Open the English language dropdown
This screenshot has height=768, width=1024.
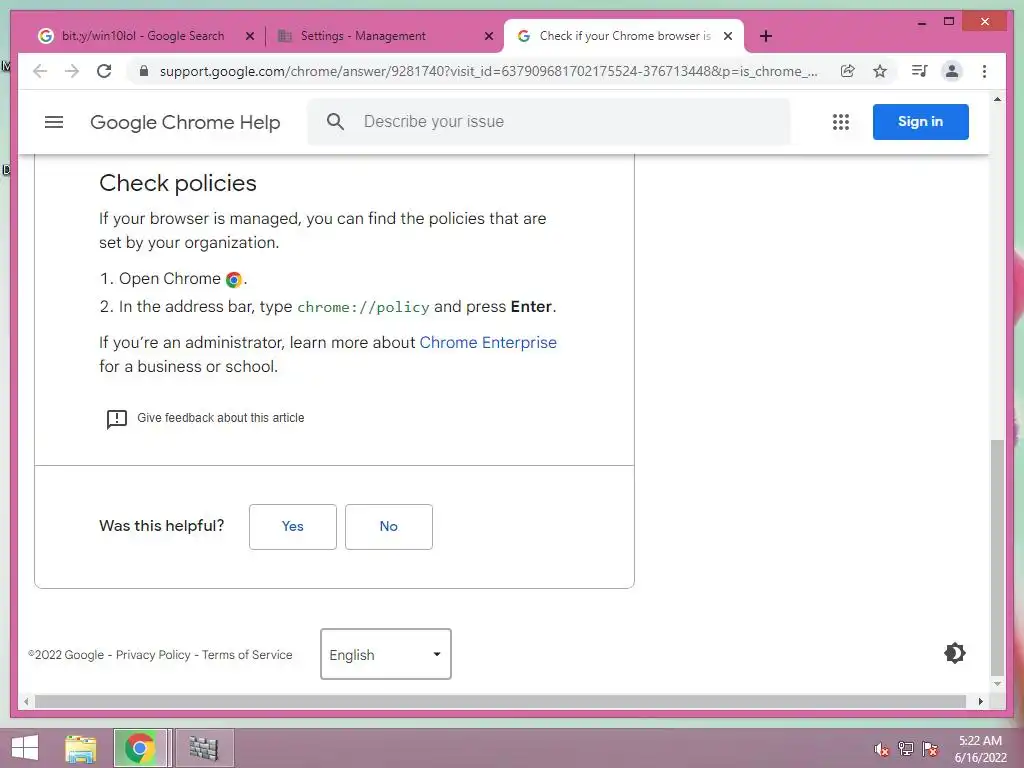click(385, 654)
